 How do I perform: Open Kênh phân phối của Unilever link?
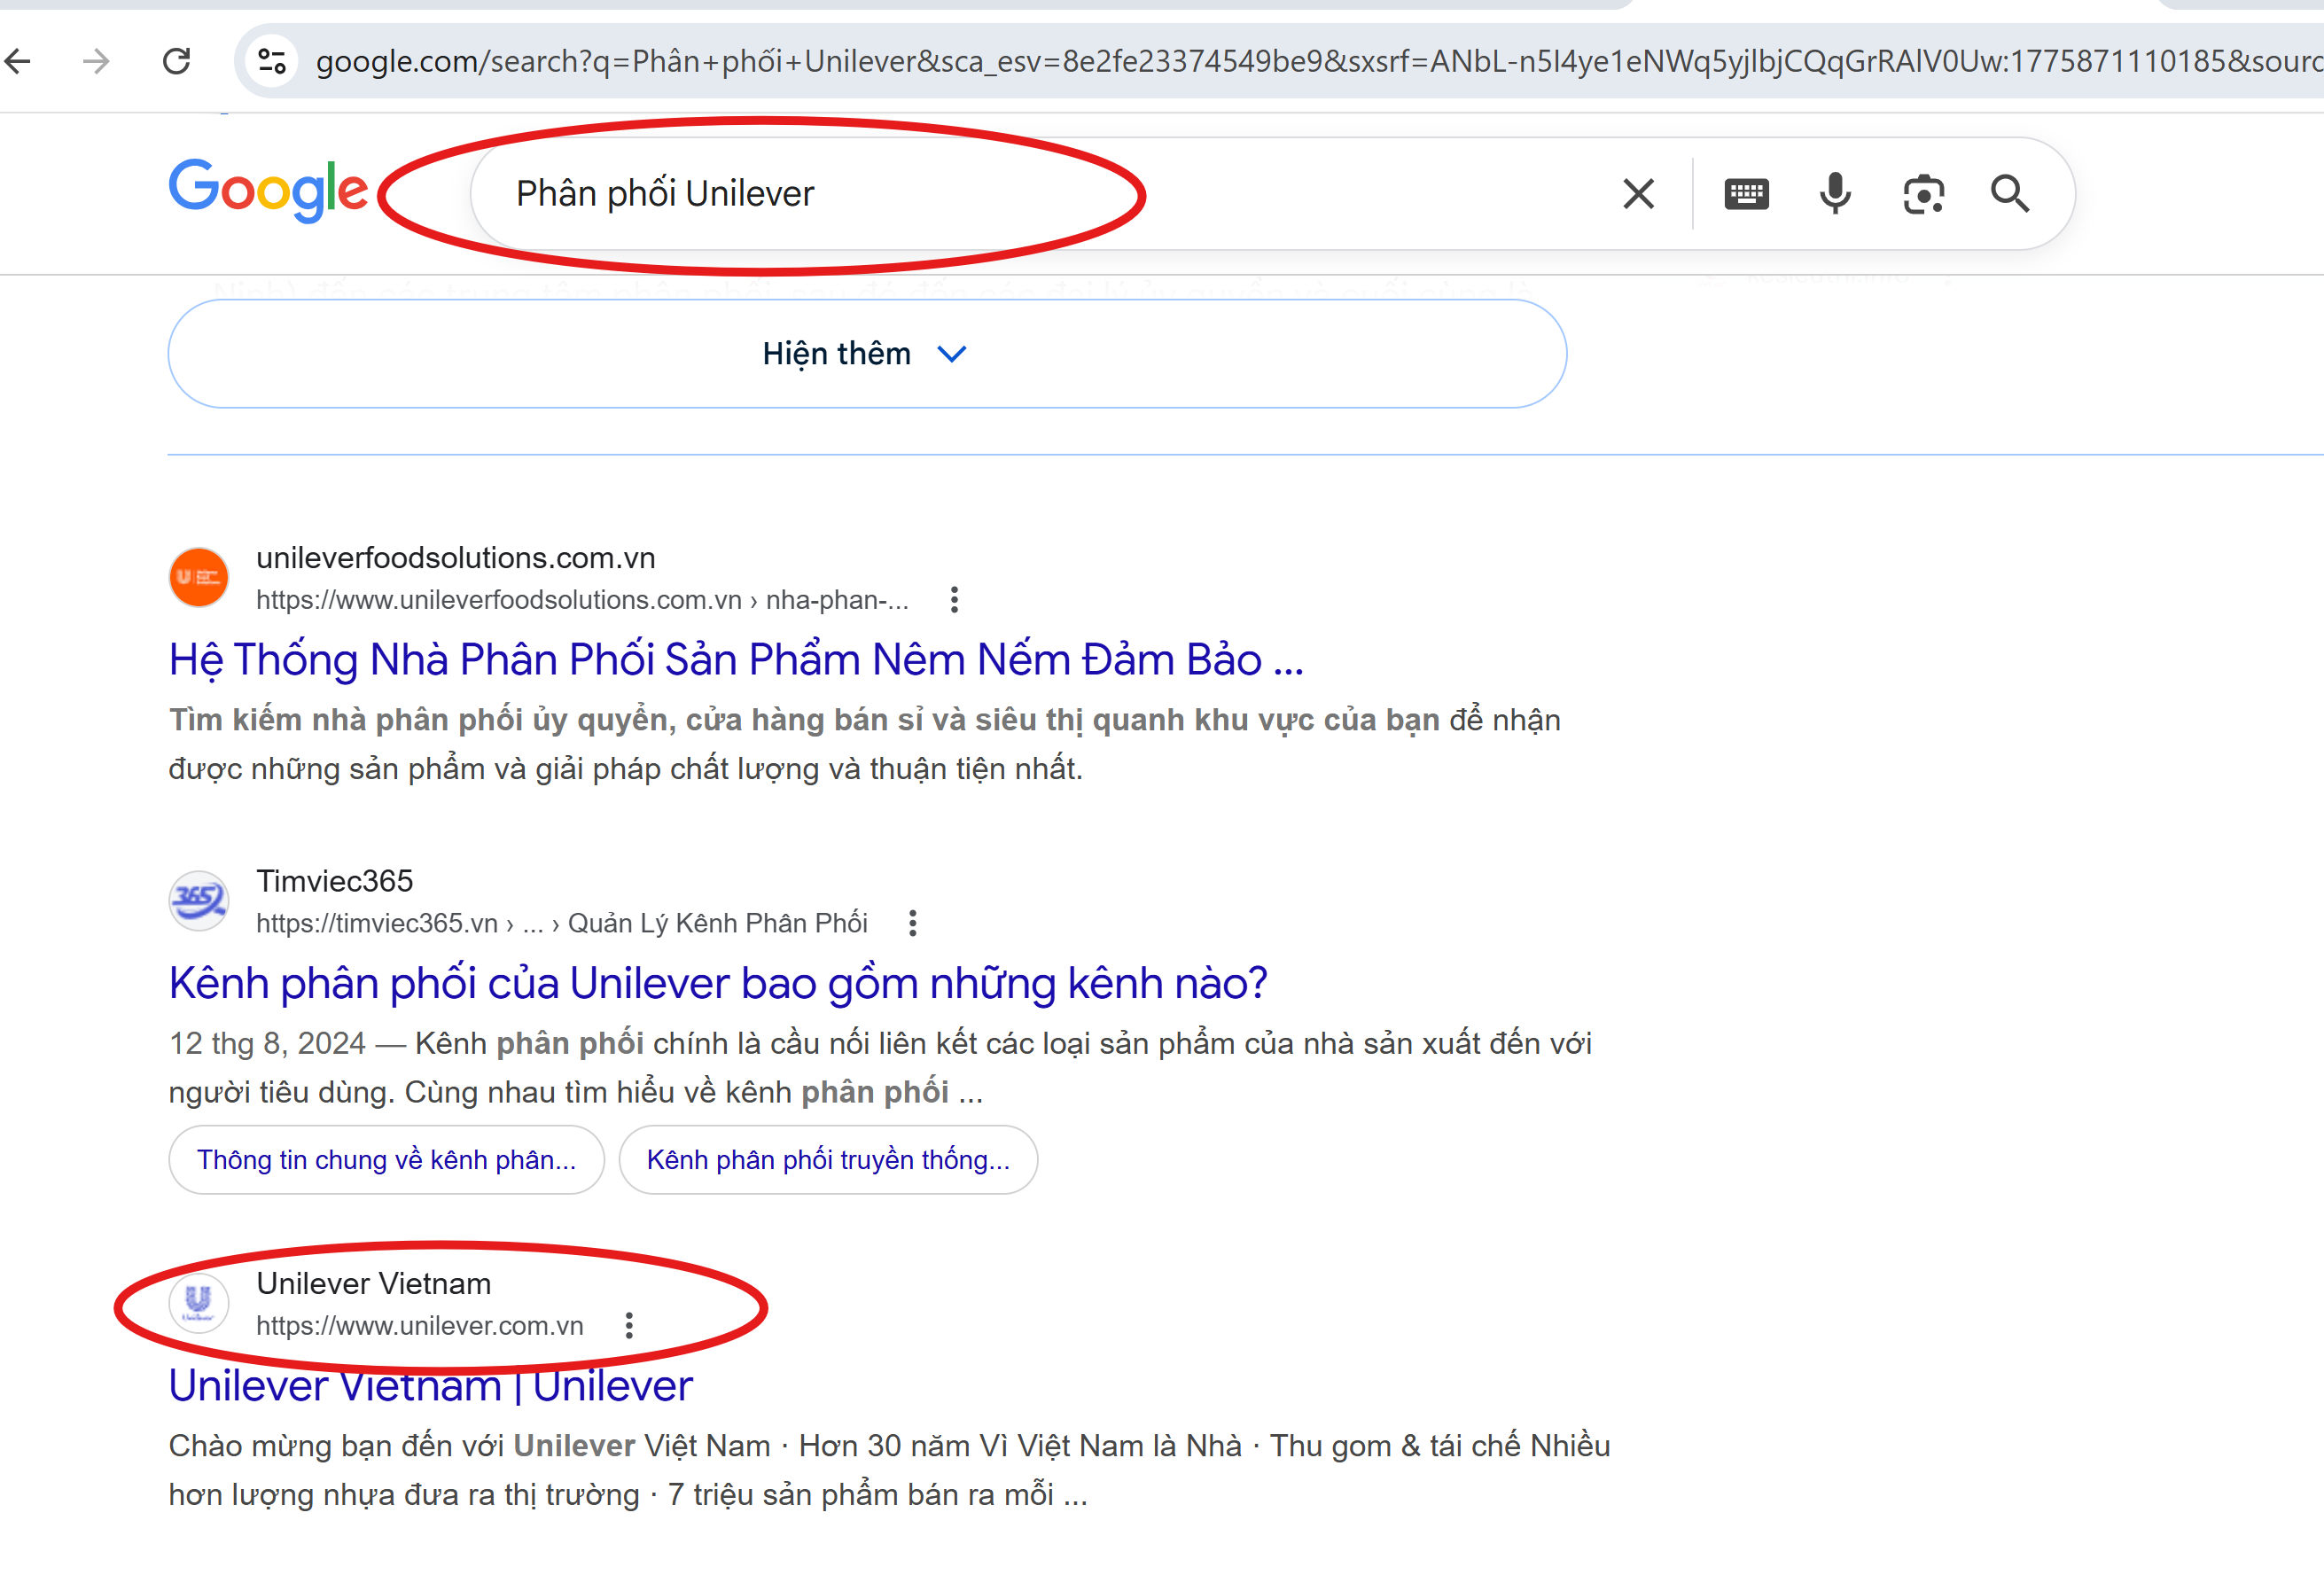(x=717, y=984)
